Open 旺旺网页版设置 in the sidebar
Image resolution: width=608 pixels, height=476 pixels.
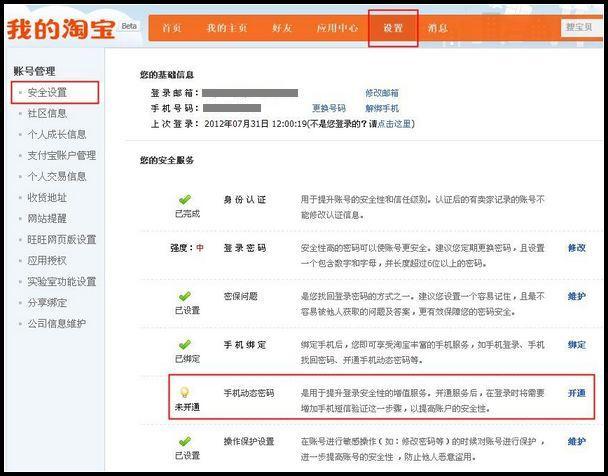61,239
